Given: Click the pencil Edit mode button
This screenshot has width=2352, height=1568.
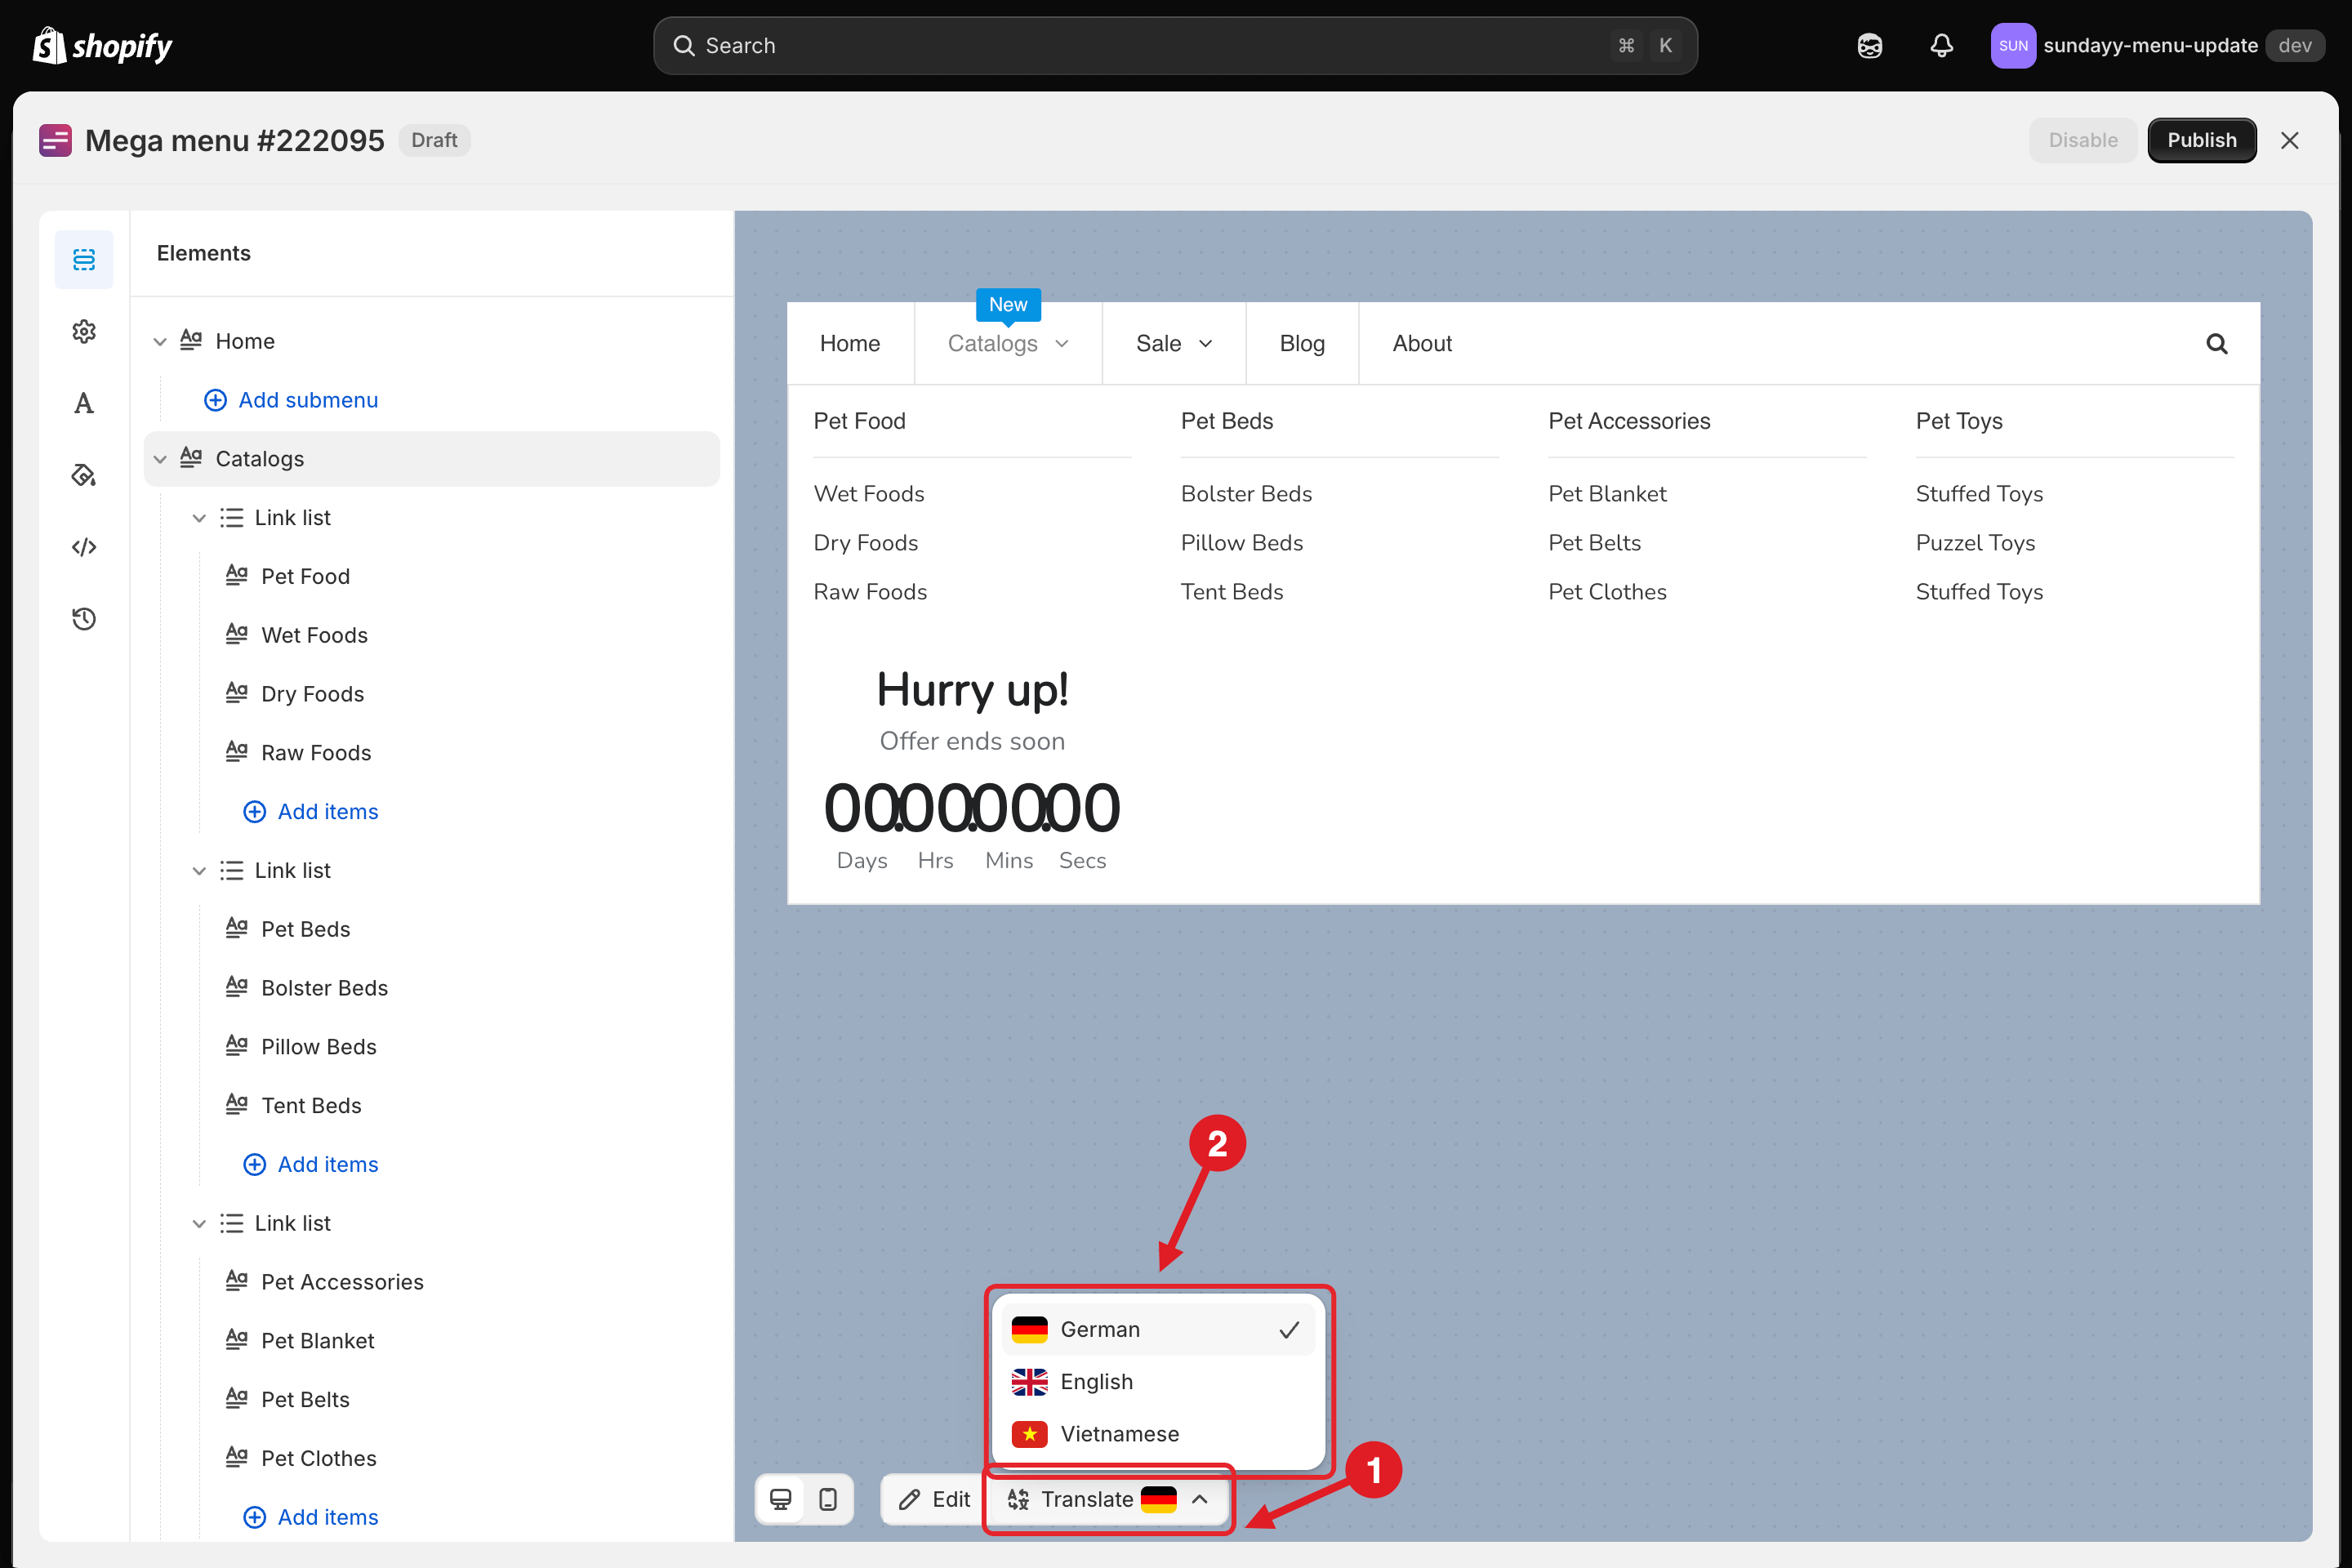Looking at the screenshot, I should click(934, 1499).
